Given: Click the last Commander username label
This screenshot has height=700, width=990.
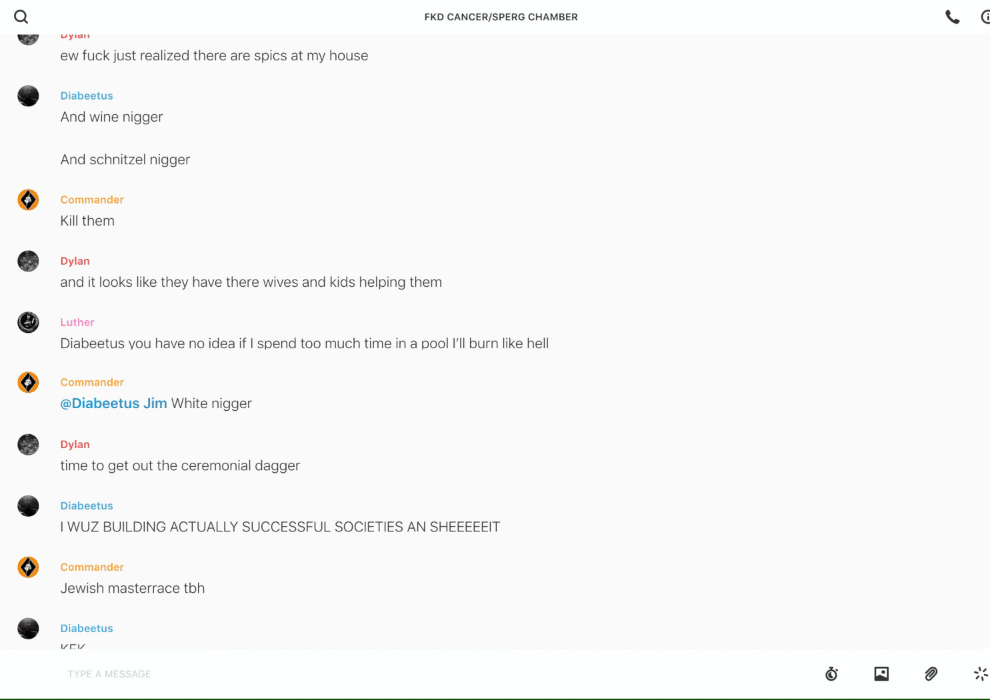Looking at the screenshot, I should click(92, 567).
